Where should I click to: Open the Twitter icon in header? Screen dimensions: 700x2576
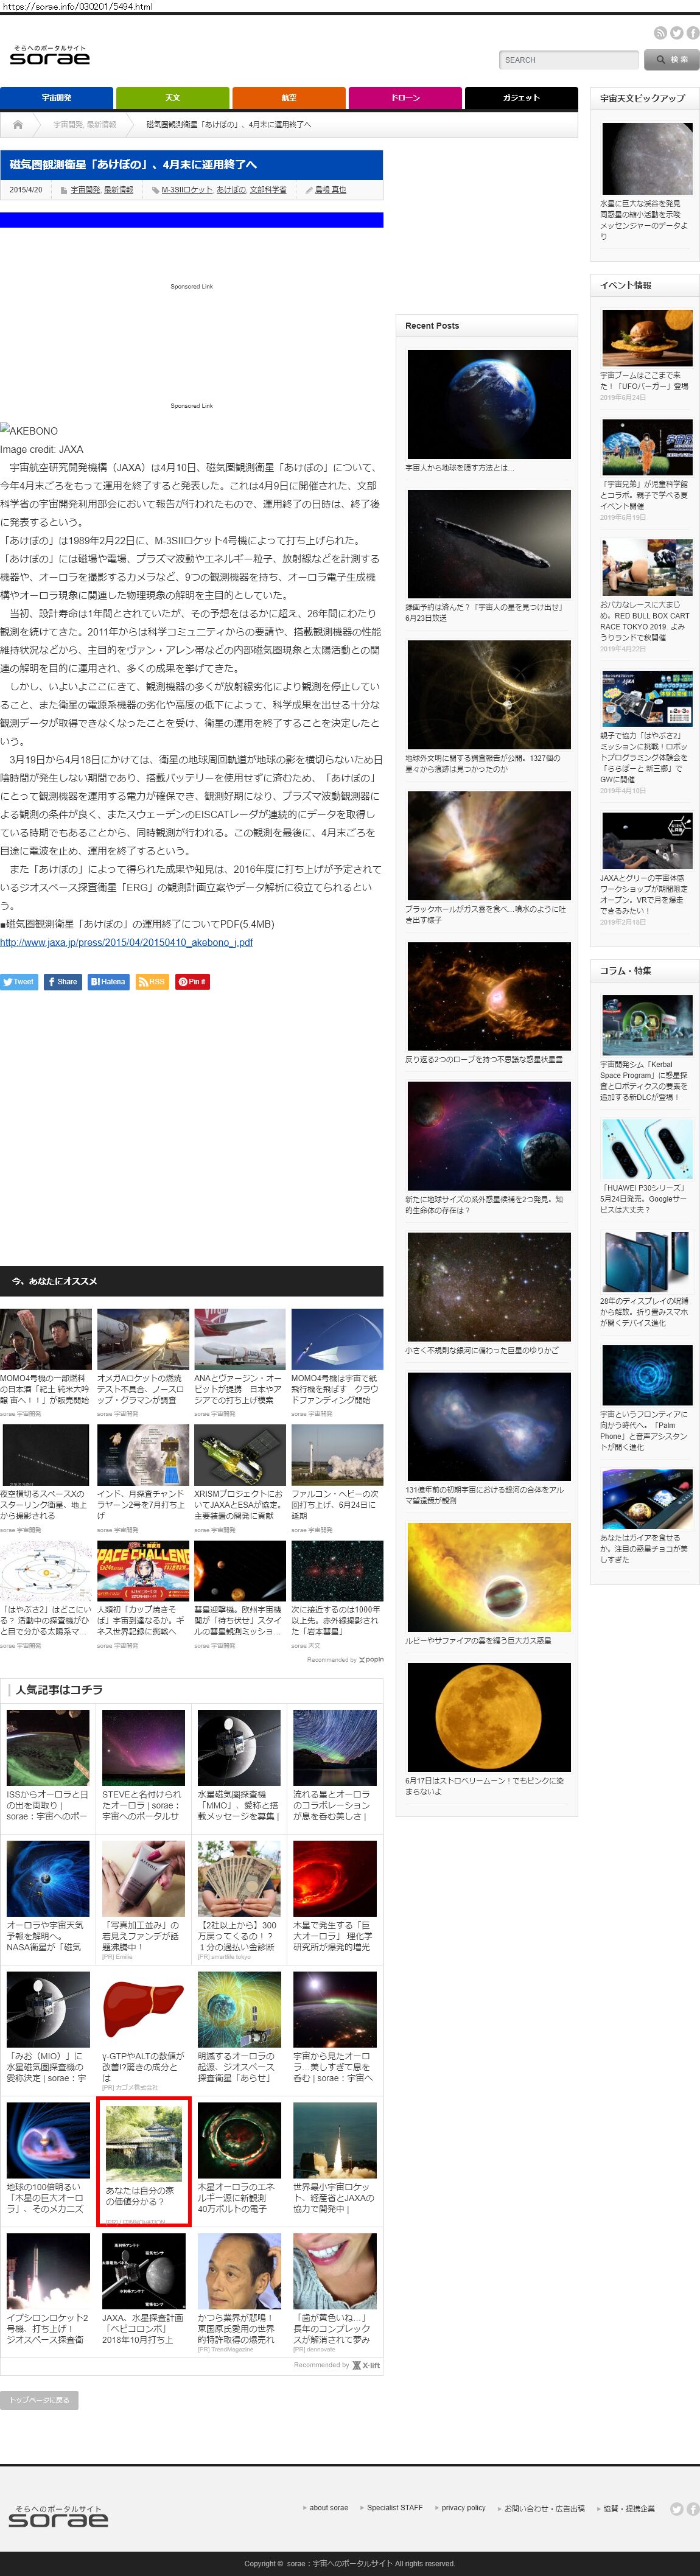click(676, 33)
